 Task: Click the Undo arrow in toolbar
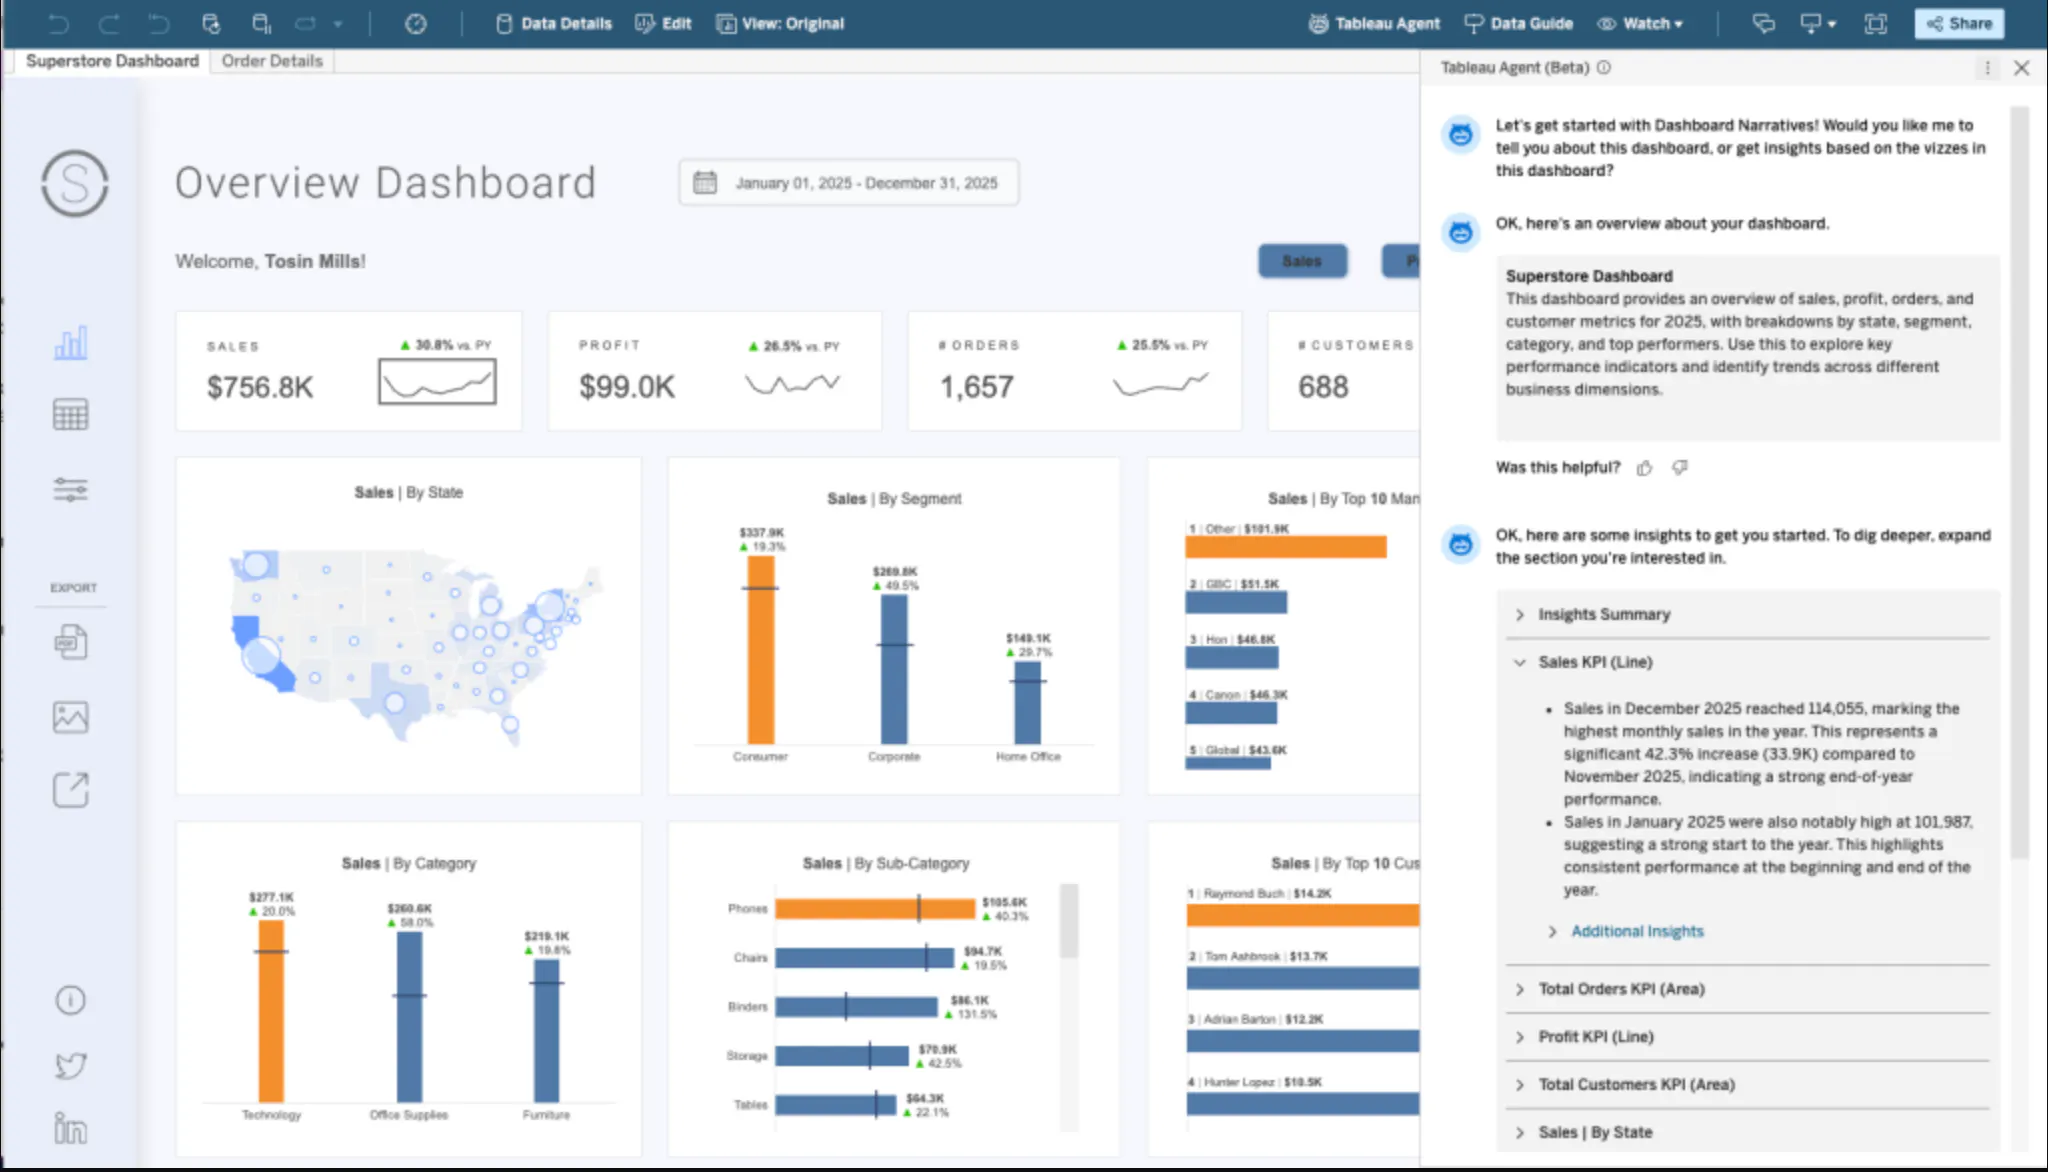coord(59,23)
